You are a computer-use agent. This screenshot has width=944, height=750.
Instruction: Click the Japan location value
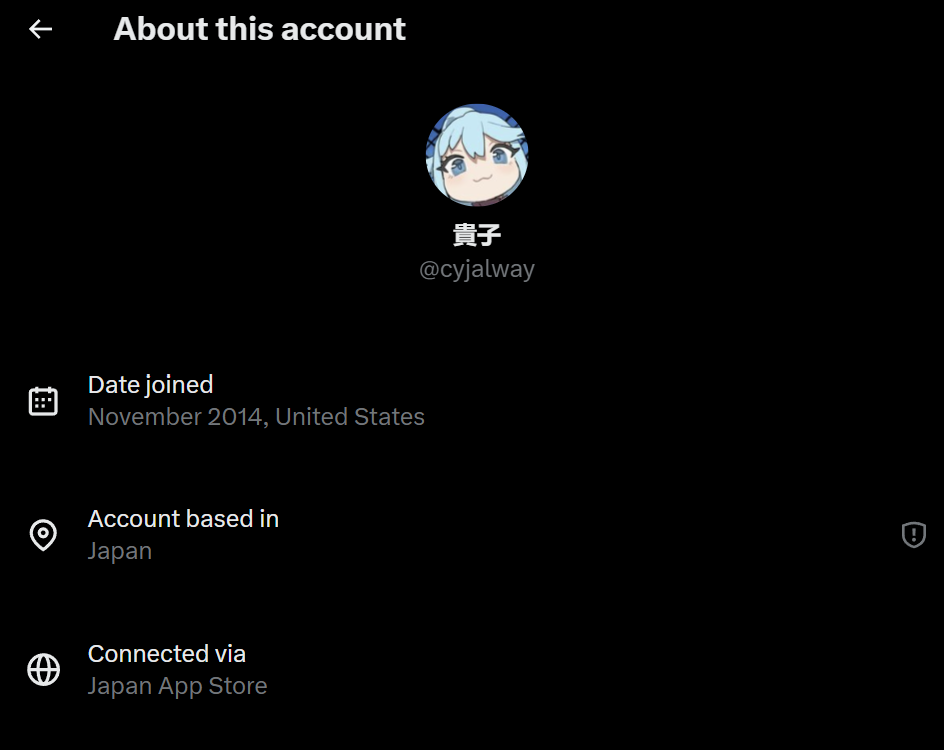(x=120, y=551)
